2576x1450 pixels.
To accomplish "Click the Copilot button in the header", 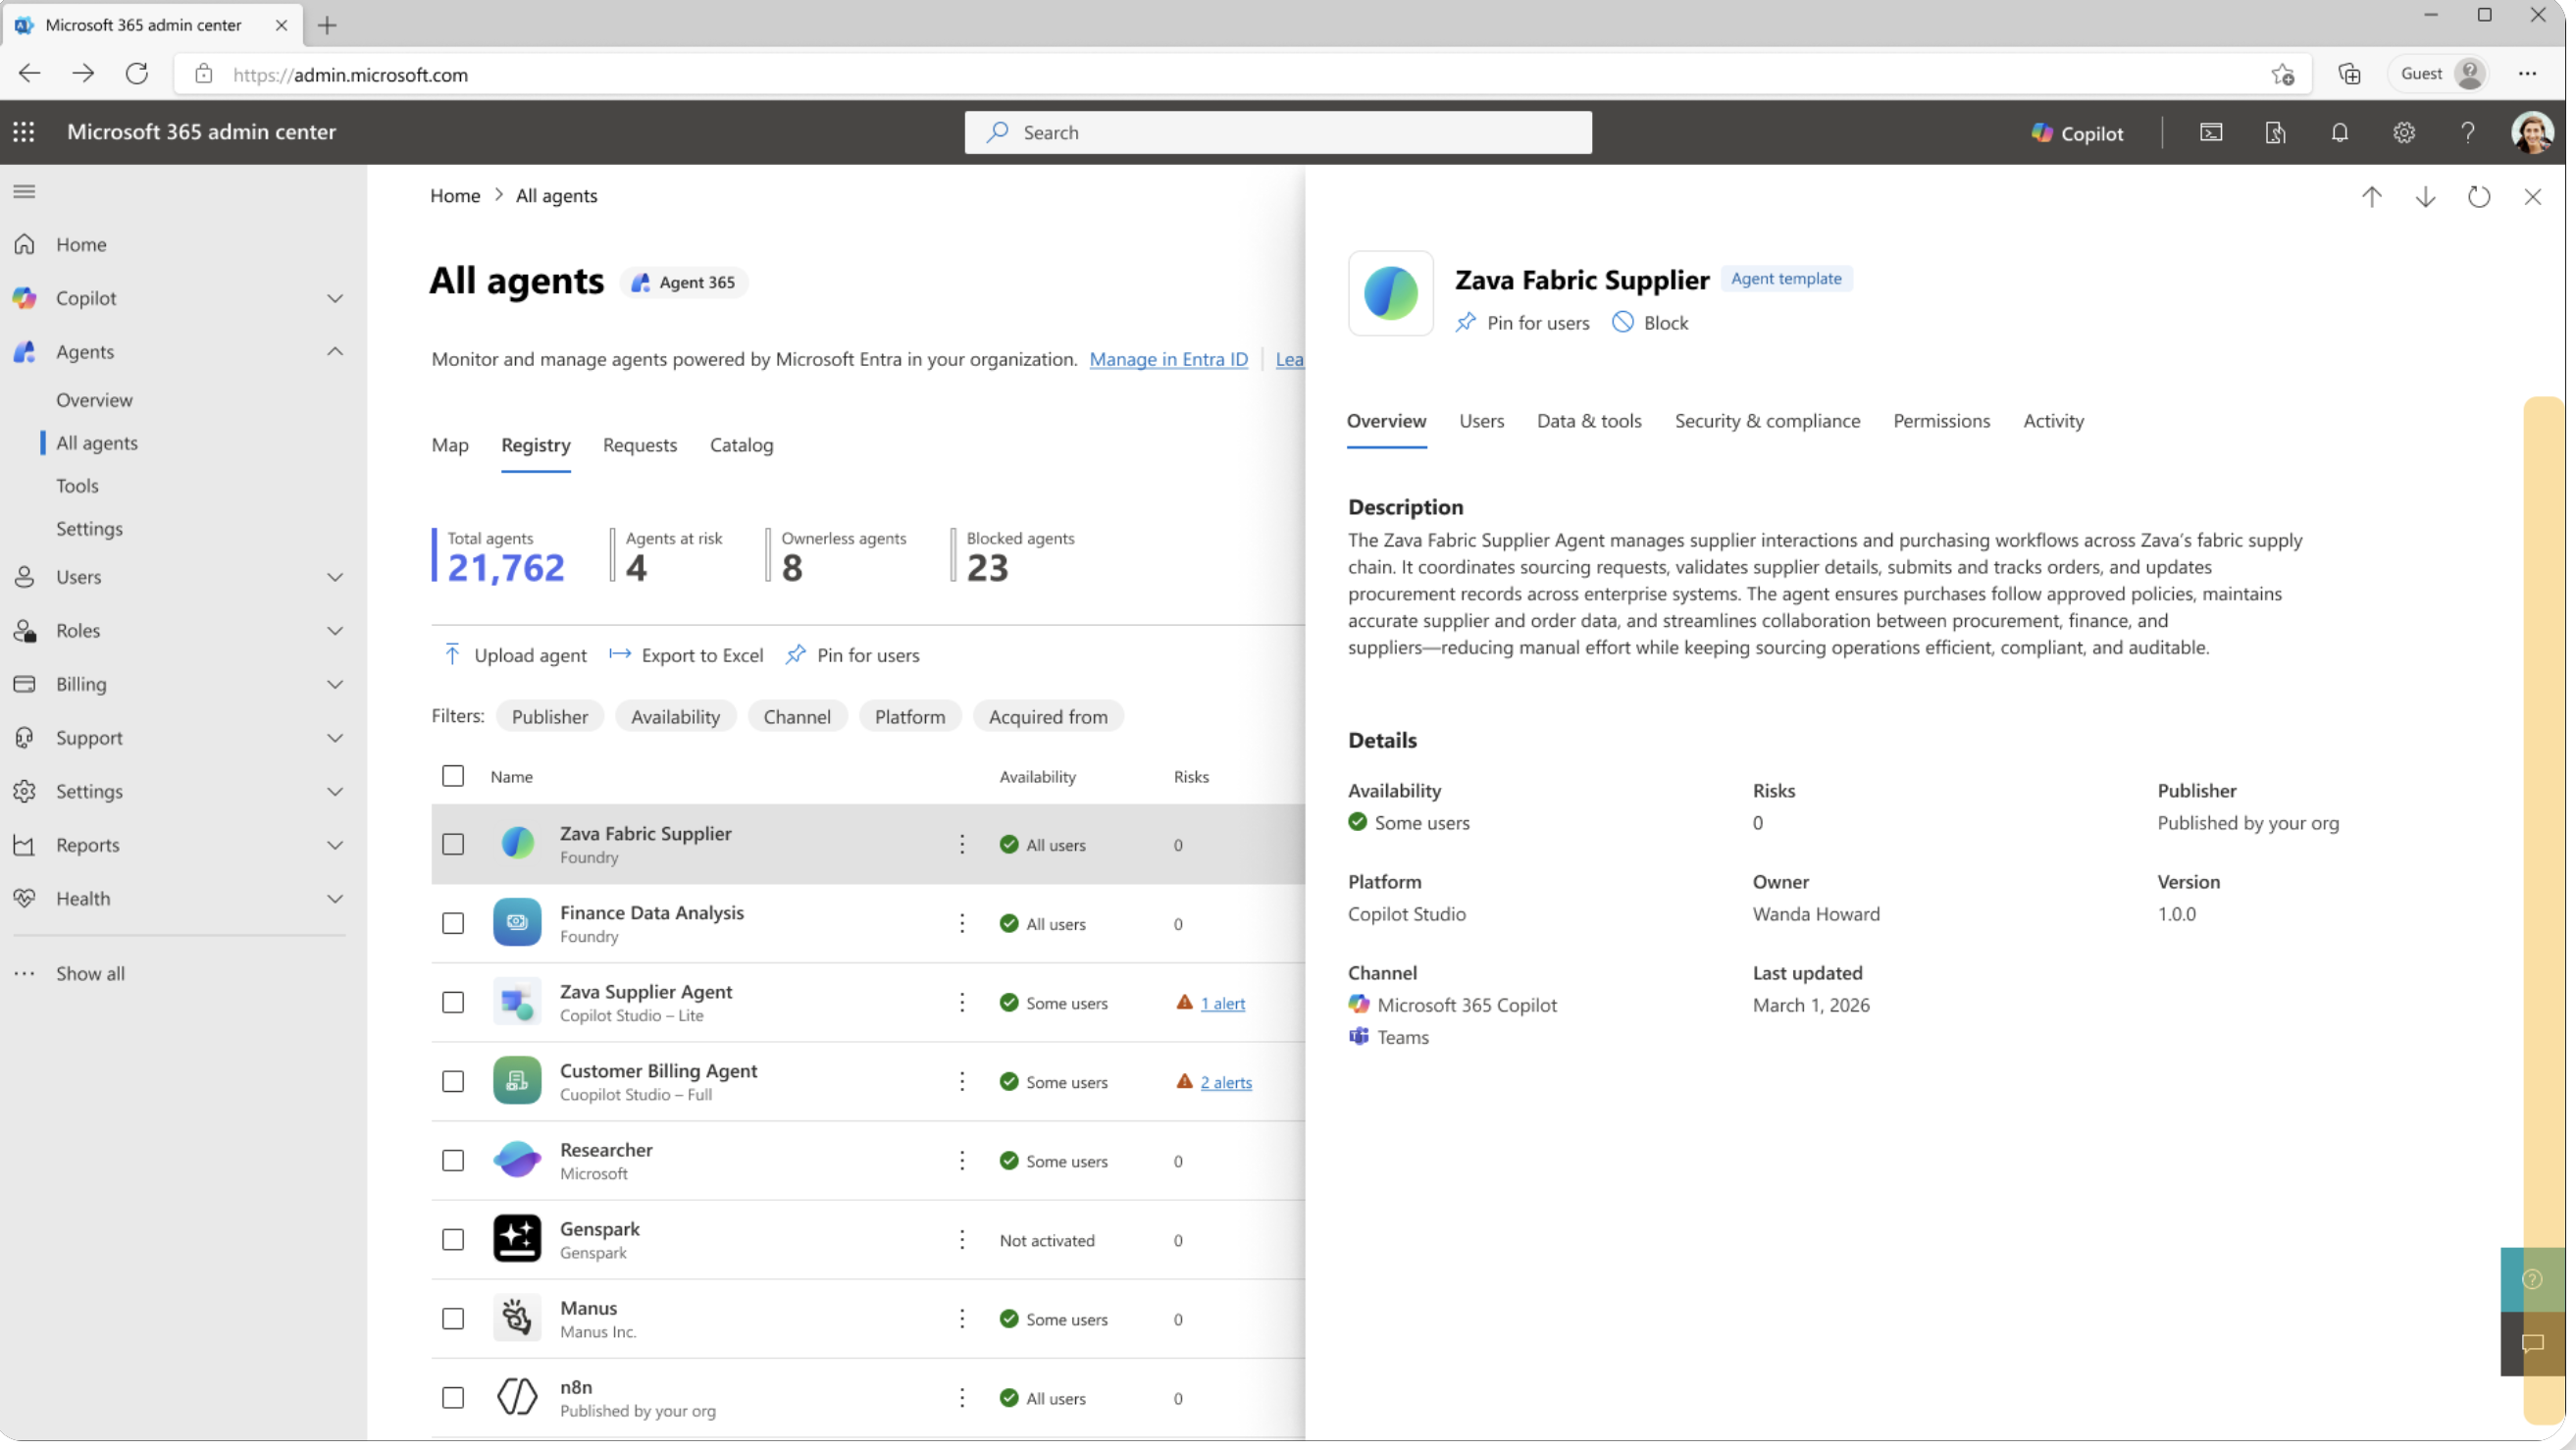I will 2077,132.
